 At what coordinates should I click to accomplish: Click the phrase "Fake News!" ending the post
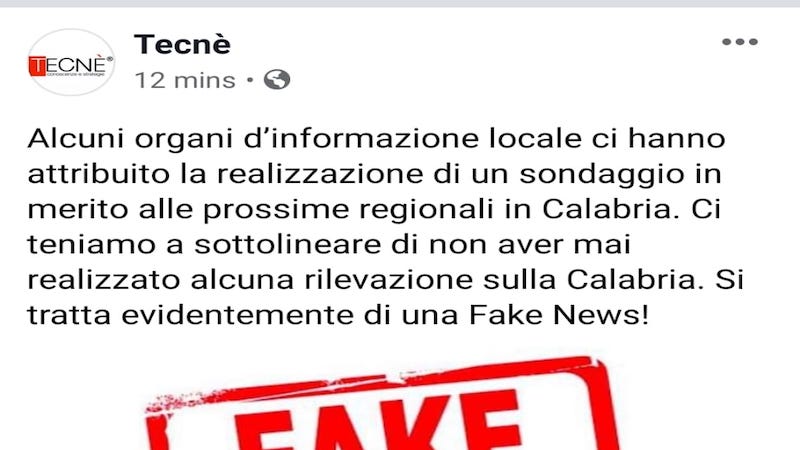(559, 315)
